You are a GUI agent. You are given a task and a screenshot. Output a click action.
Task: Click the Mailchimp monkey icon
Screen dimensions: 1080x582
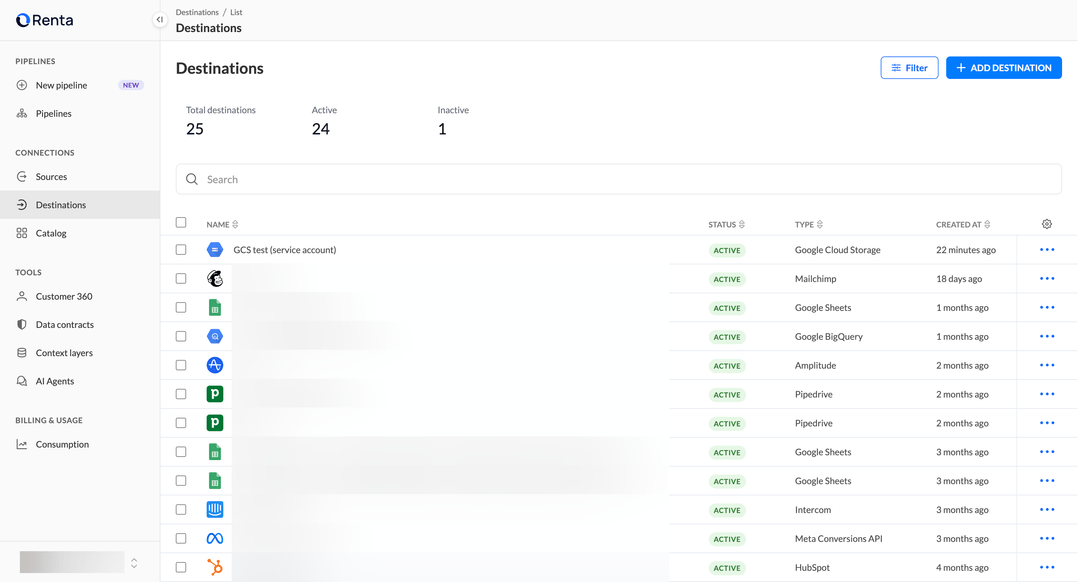tap(215, 279)
